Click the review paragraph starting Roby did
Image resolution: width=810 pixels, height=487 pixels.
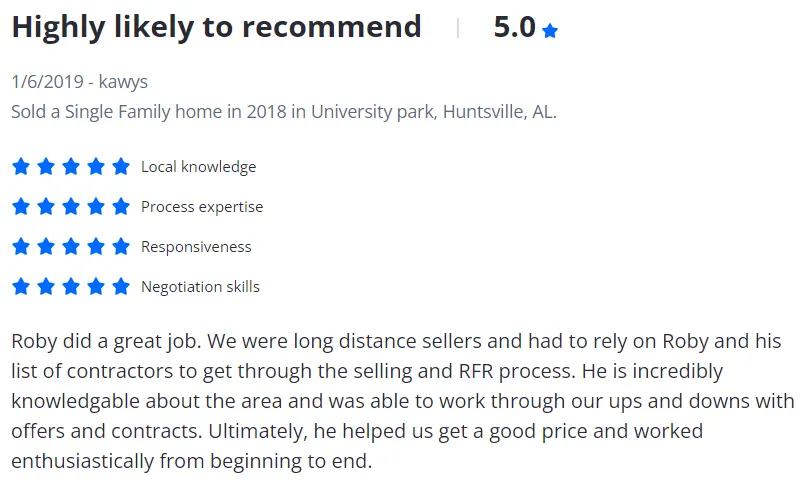403,401
